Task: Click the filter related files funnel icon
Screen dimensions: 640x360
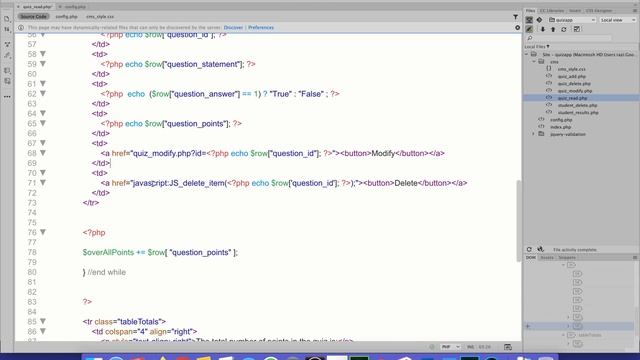Action: point(516,17)
